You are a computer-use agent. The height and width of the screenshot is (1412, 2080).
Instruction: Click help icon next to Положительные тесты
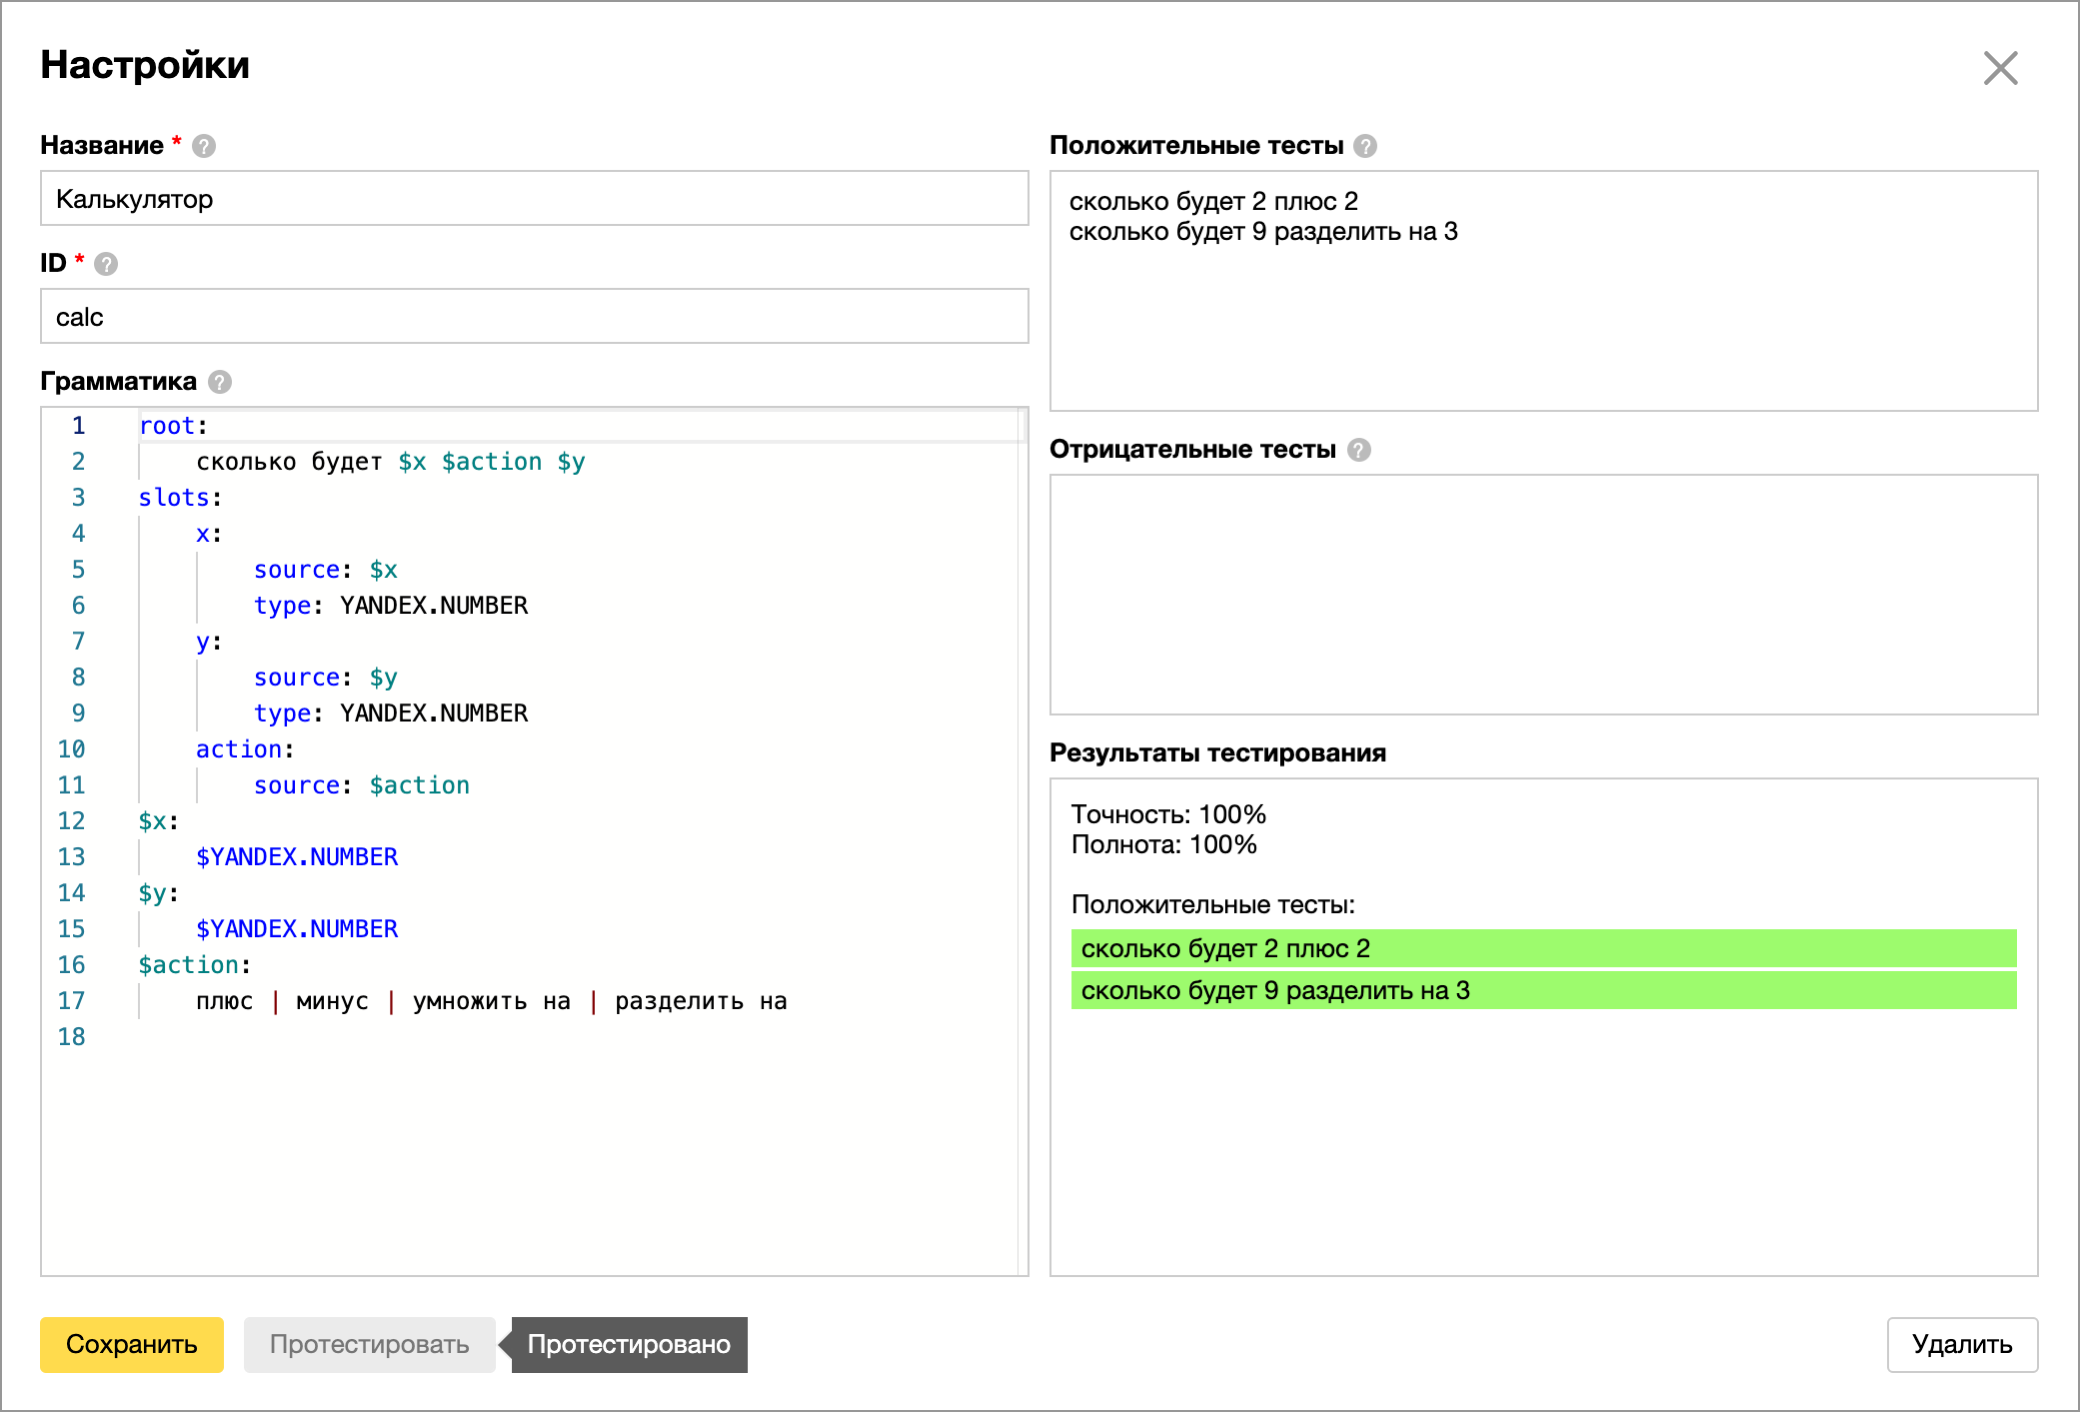pyautogui.click(x=1365, y=146)
